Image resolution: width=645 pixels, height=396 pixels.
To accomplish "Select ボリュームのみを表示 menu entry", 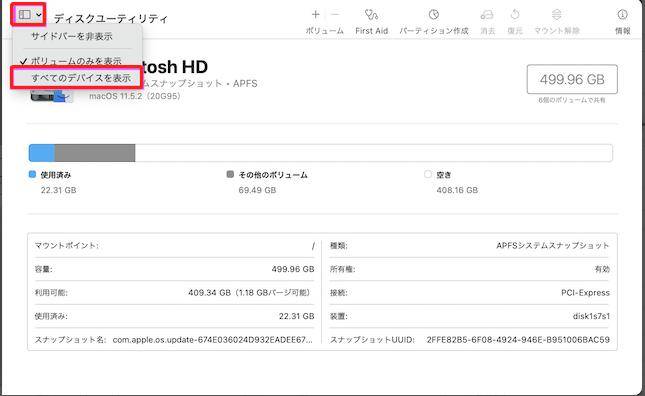I will [x=76, y=61].
